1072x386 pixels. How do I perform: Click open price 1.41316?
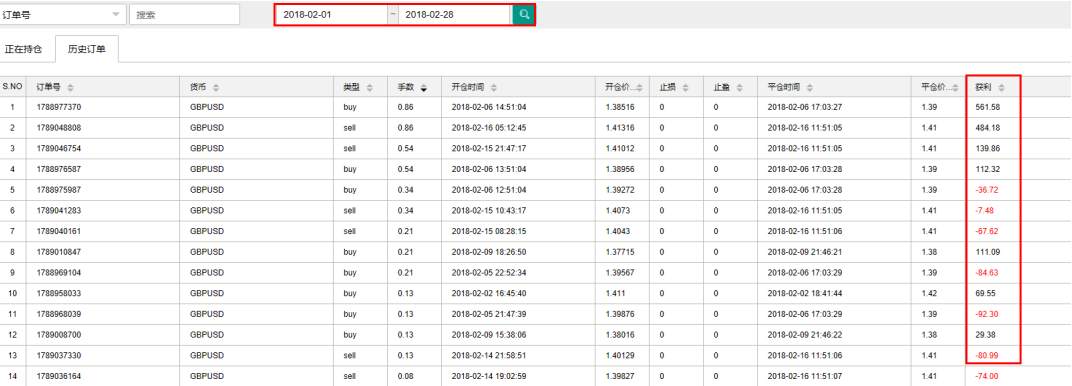(x=619, y=128)
